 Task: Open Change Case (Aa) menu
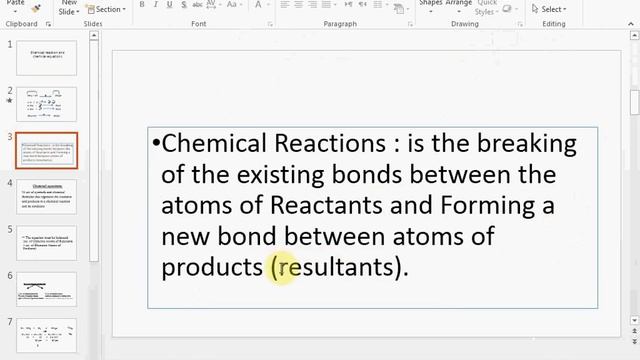point(233,5)
